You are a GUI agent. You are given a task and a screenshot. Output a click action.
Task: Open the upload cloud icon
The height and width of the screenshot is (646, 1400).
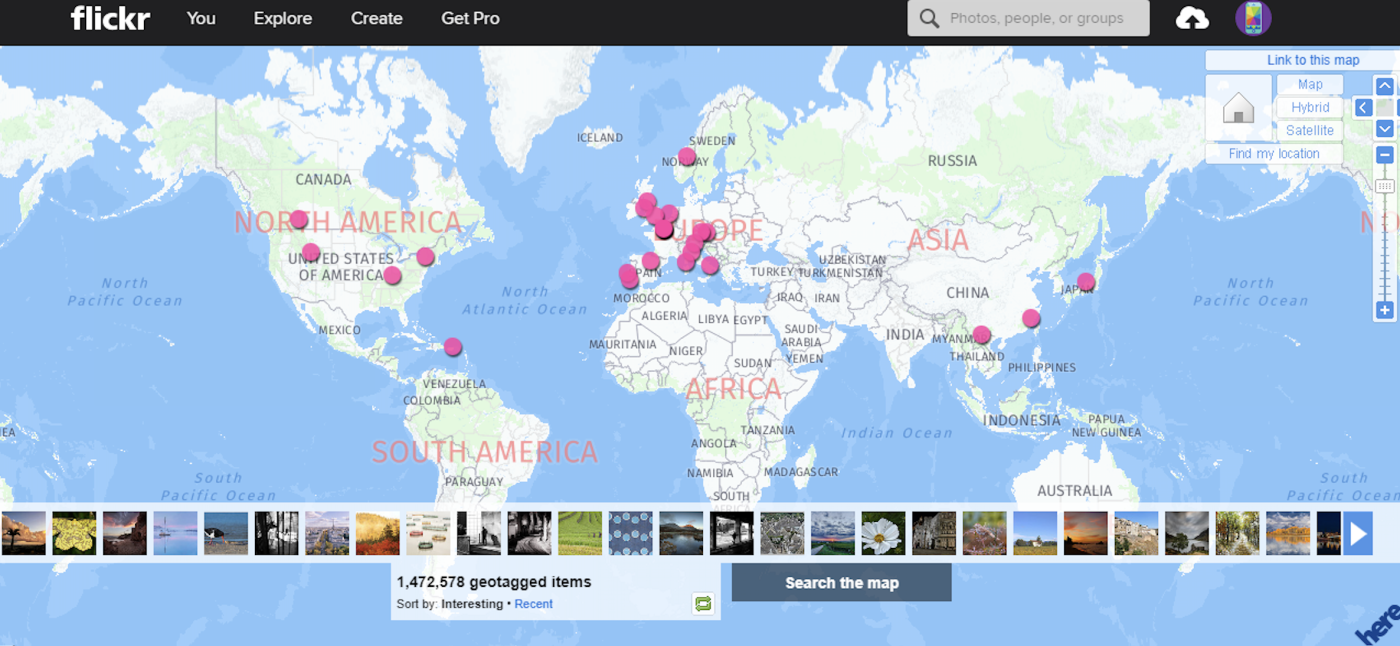[x=1192, y=18]
